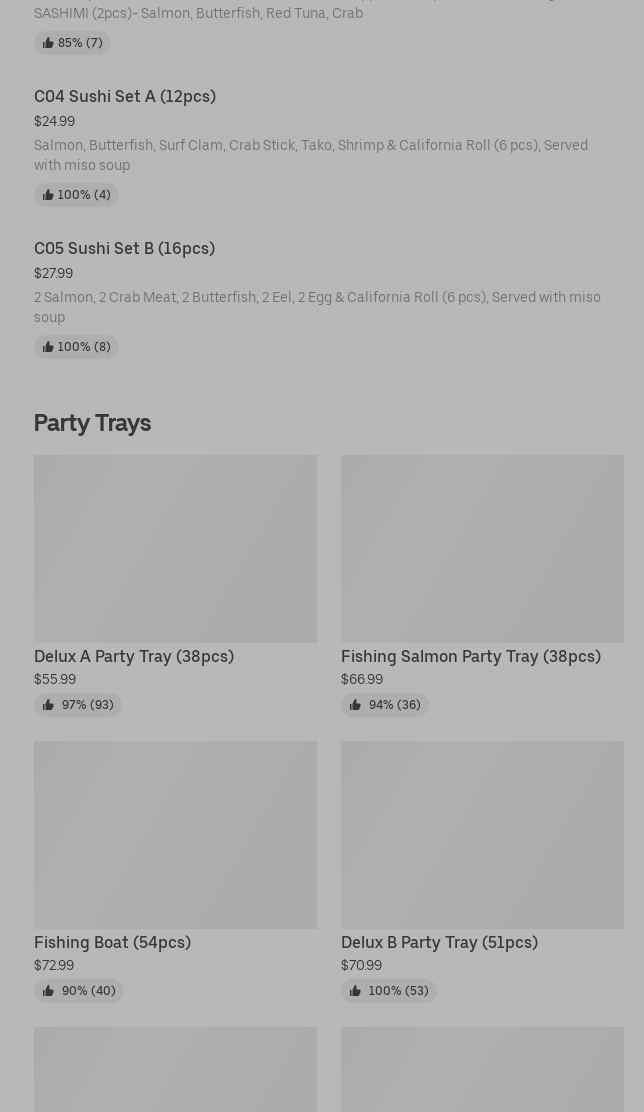The height and width of the screenshot is (1112, 644).
Task: Click thumbs-up icon on C04 Sushi Set A rating
Action: click(x=48, y=195)
